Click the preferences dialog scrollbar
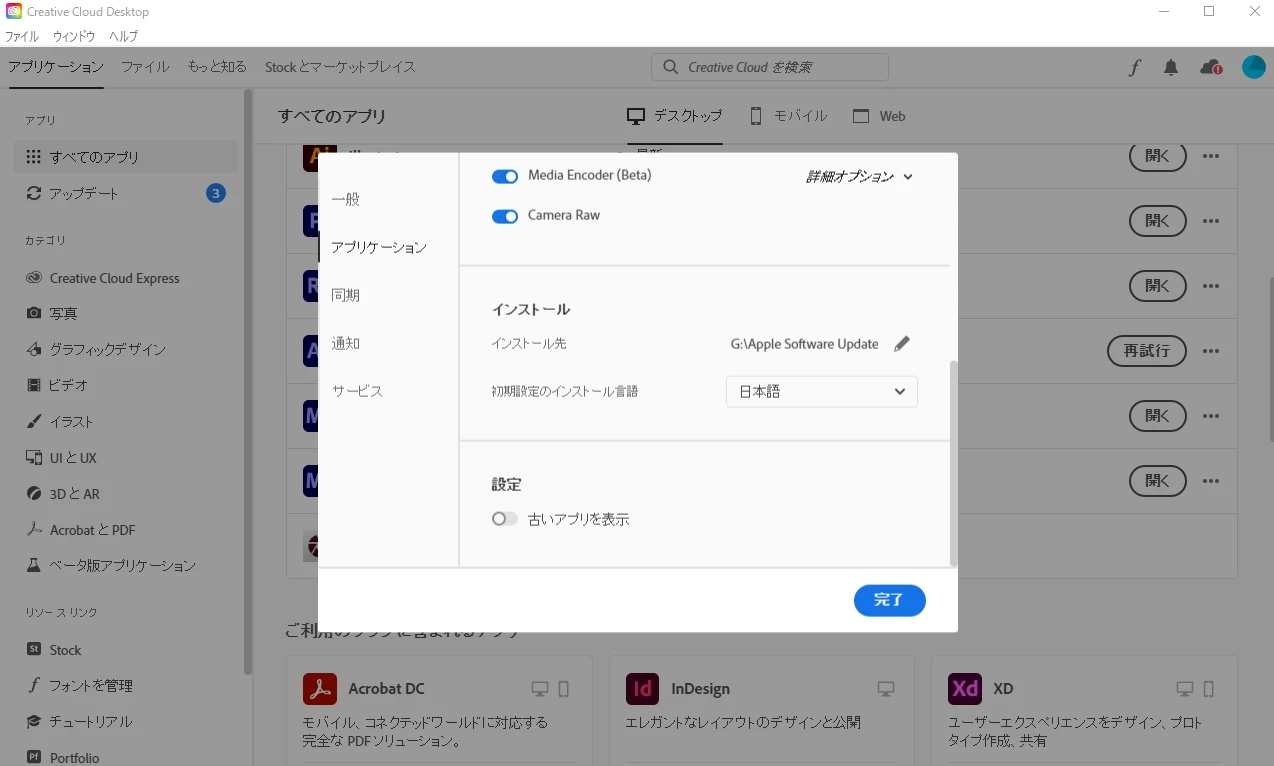The height and width of the screenshot is (766, 1274). (x=953, y=464)
